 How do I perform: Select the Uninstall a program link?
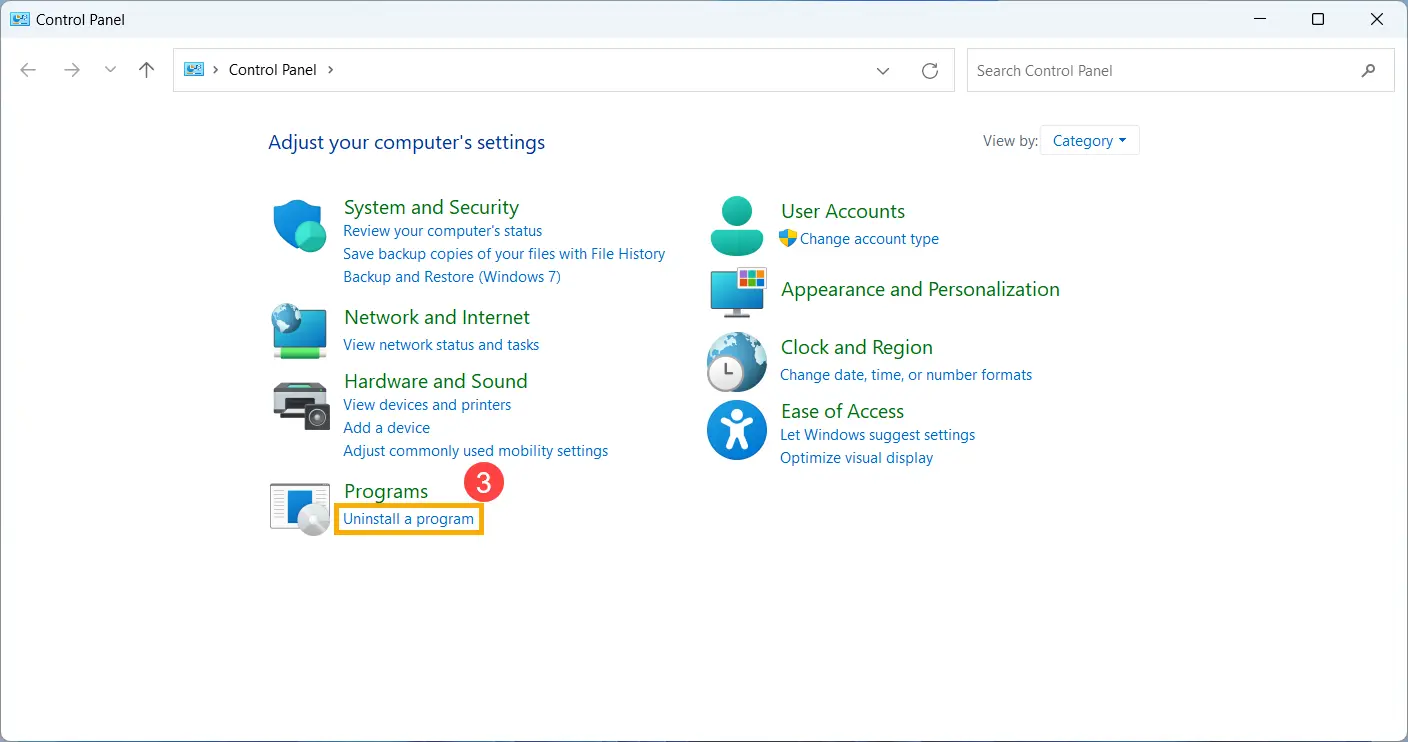[408, 519]
